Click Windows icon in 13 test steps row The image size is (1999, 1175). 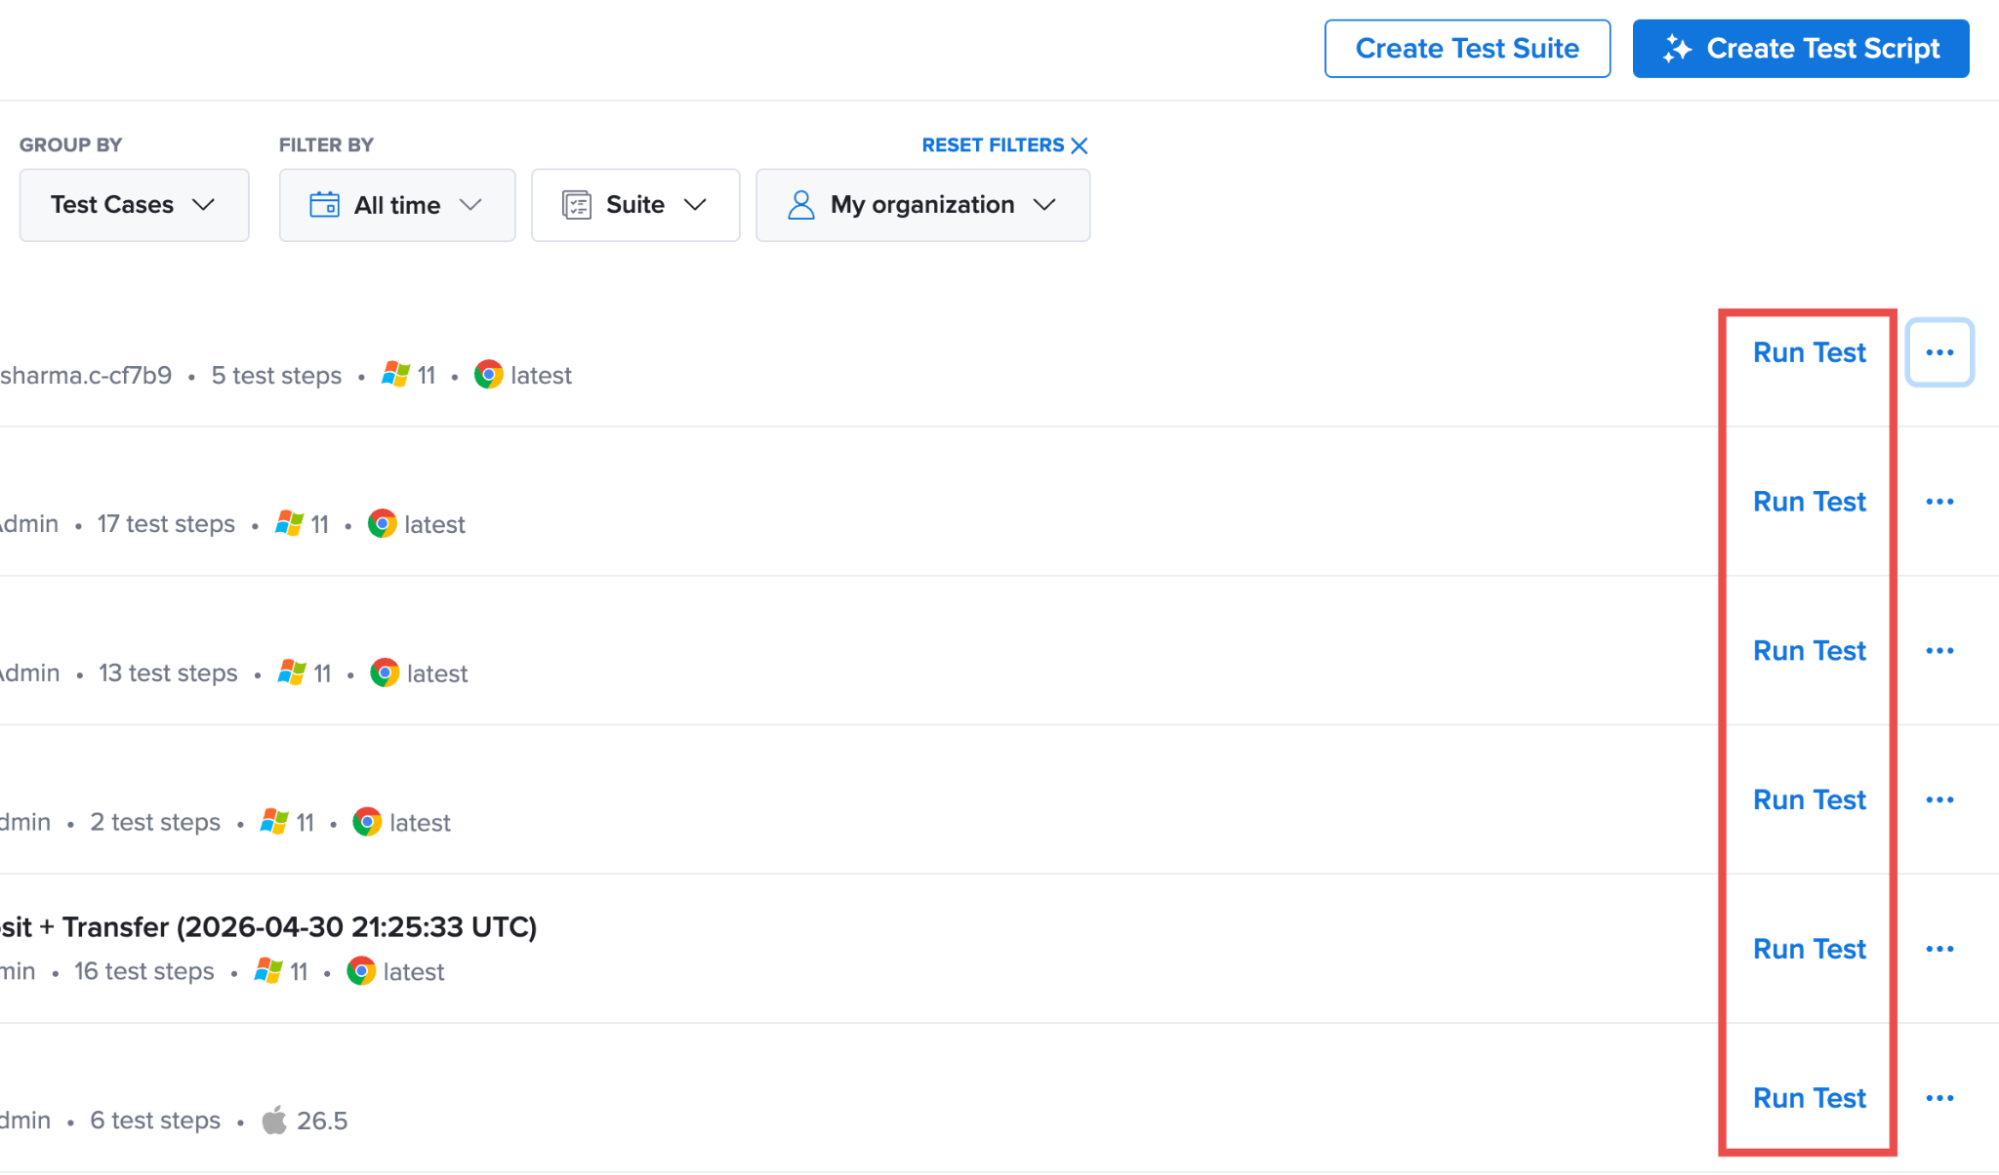tap(292, 672)
